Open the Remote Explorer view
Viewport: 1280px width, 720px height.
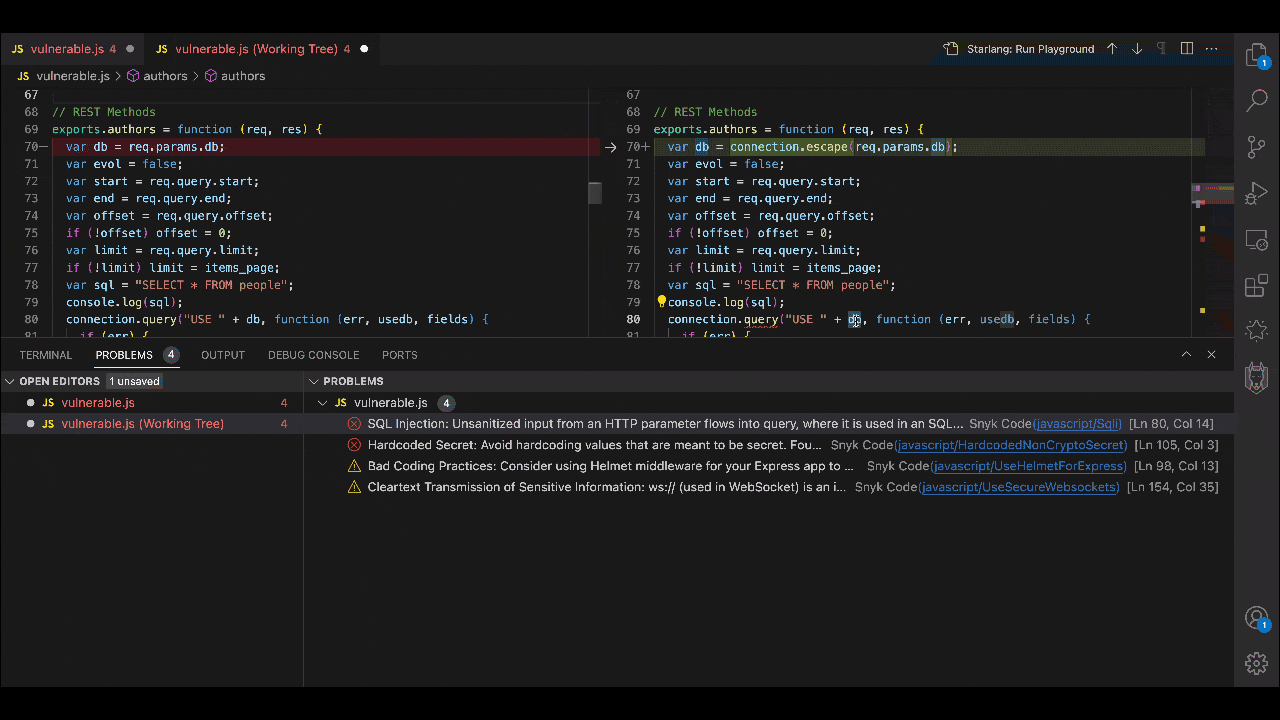pyautogui.click(x=1256, y=241)
